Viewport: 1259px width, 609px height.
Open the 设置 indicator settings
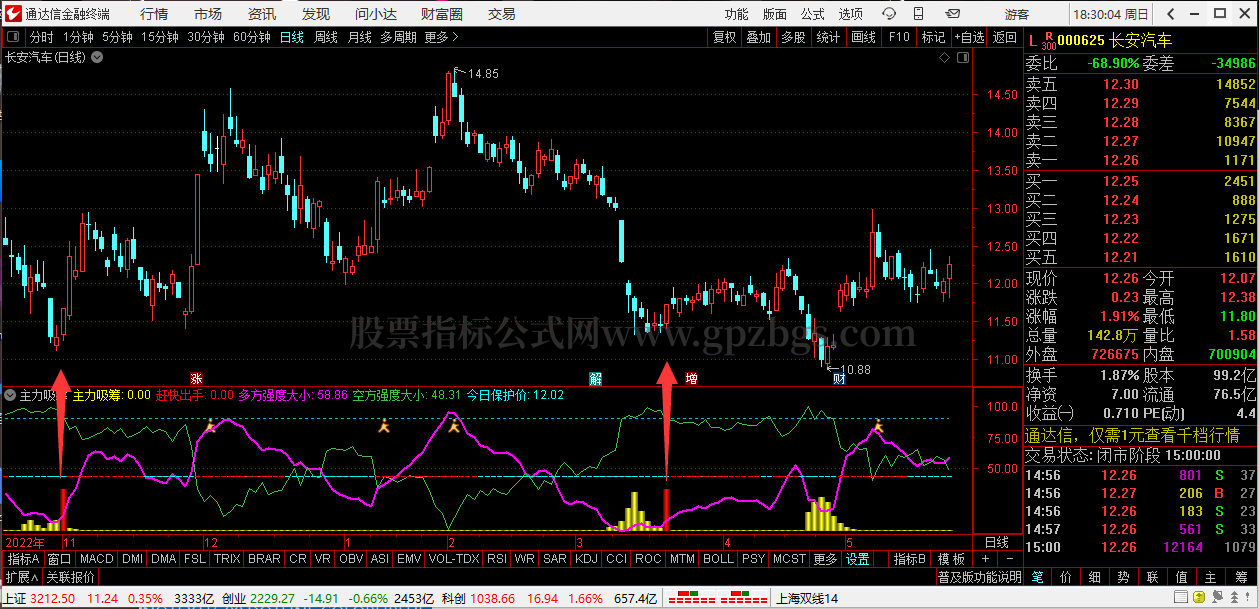point(858,559)
